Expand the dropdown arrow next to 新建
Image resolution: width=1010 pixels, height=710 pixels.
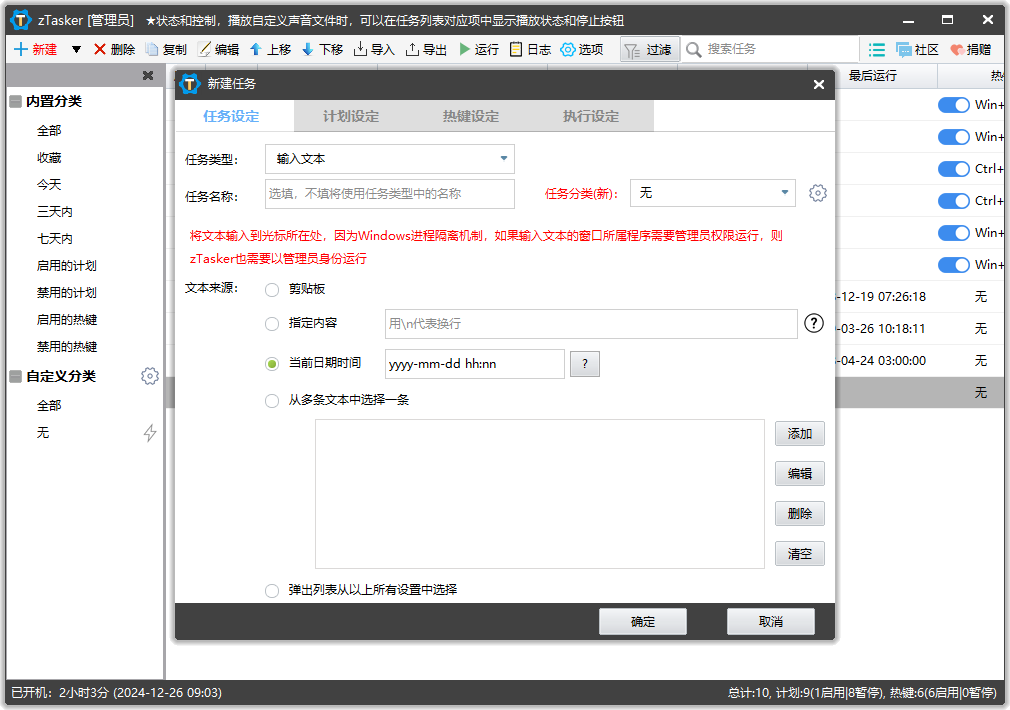[77, 49]
